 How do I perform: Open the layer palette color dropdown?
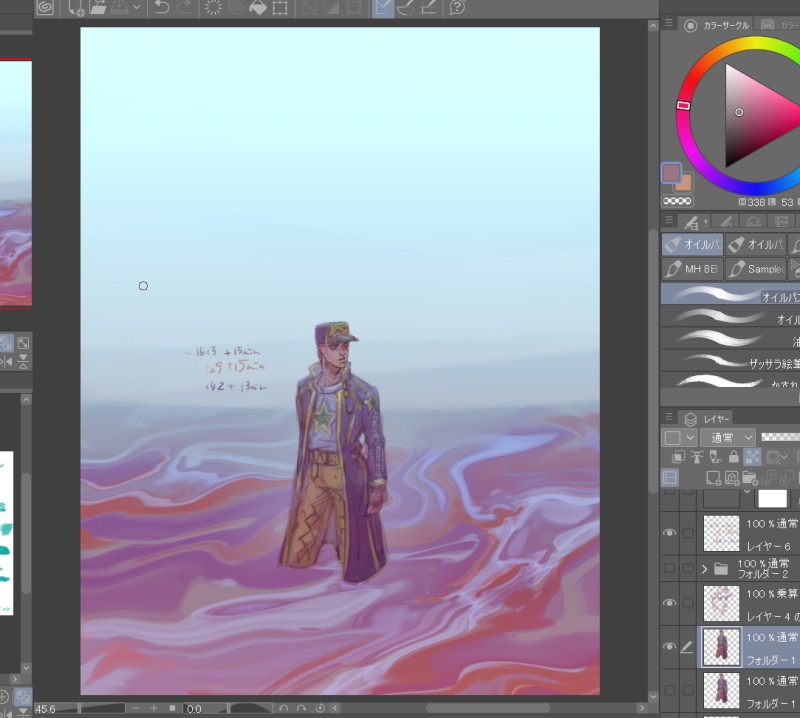click(x=679, y=438)
